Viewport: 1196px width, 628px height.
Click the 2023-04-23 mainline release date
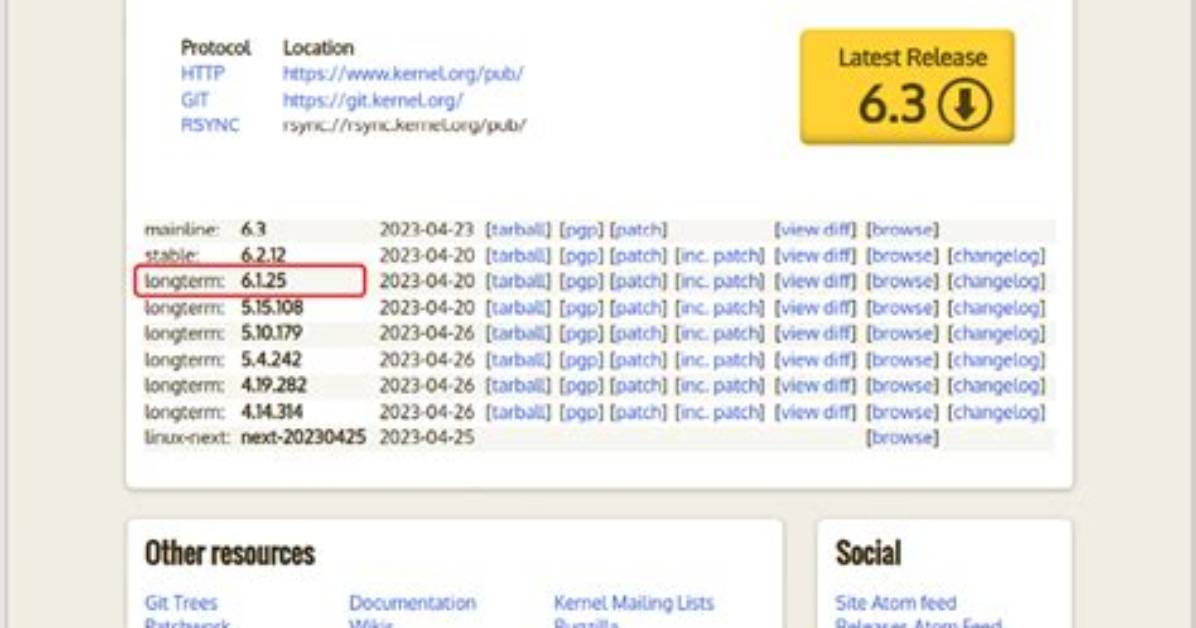tap(426, 229)
